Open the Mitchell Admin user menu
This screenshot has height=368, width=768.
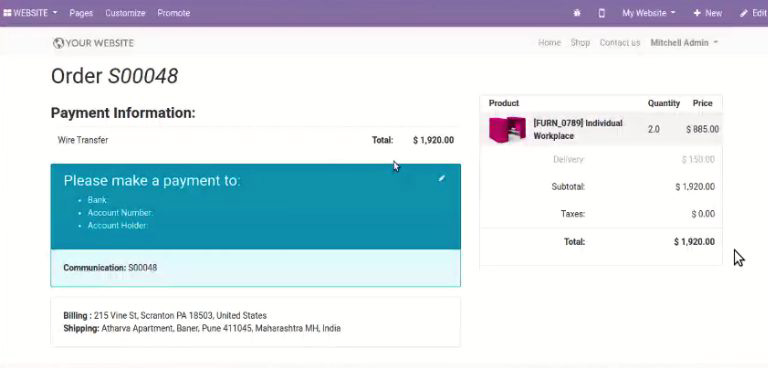(x=684, y=43)
